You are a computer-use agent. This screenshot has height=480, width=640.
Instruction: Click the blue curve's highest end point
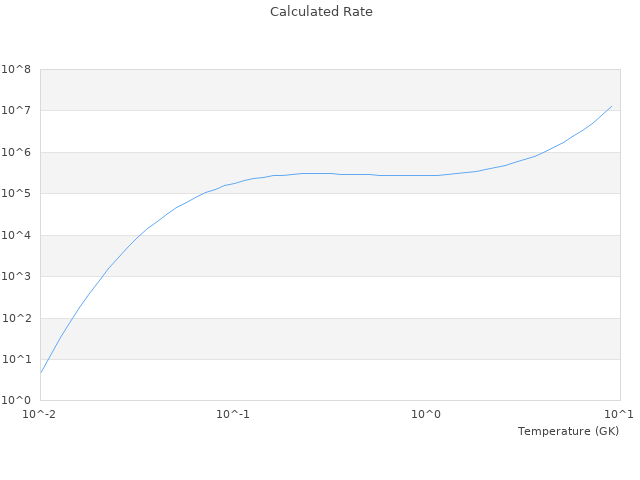pos(612,106)
